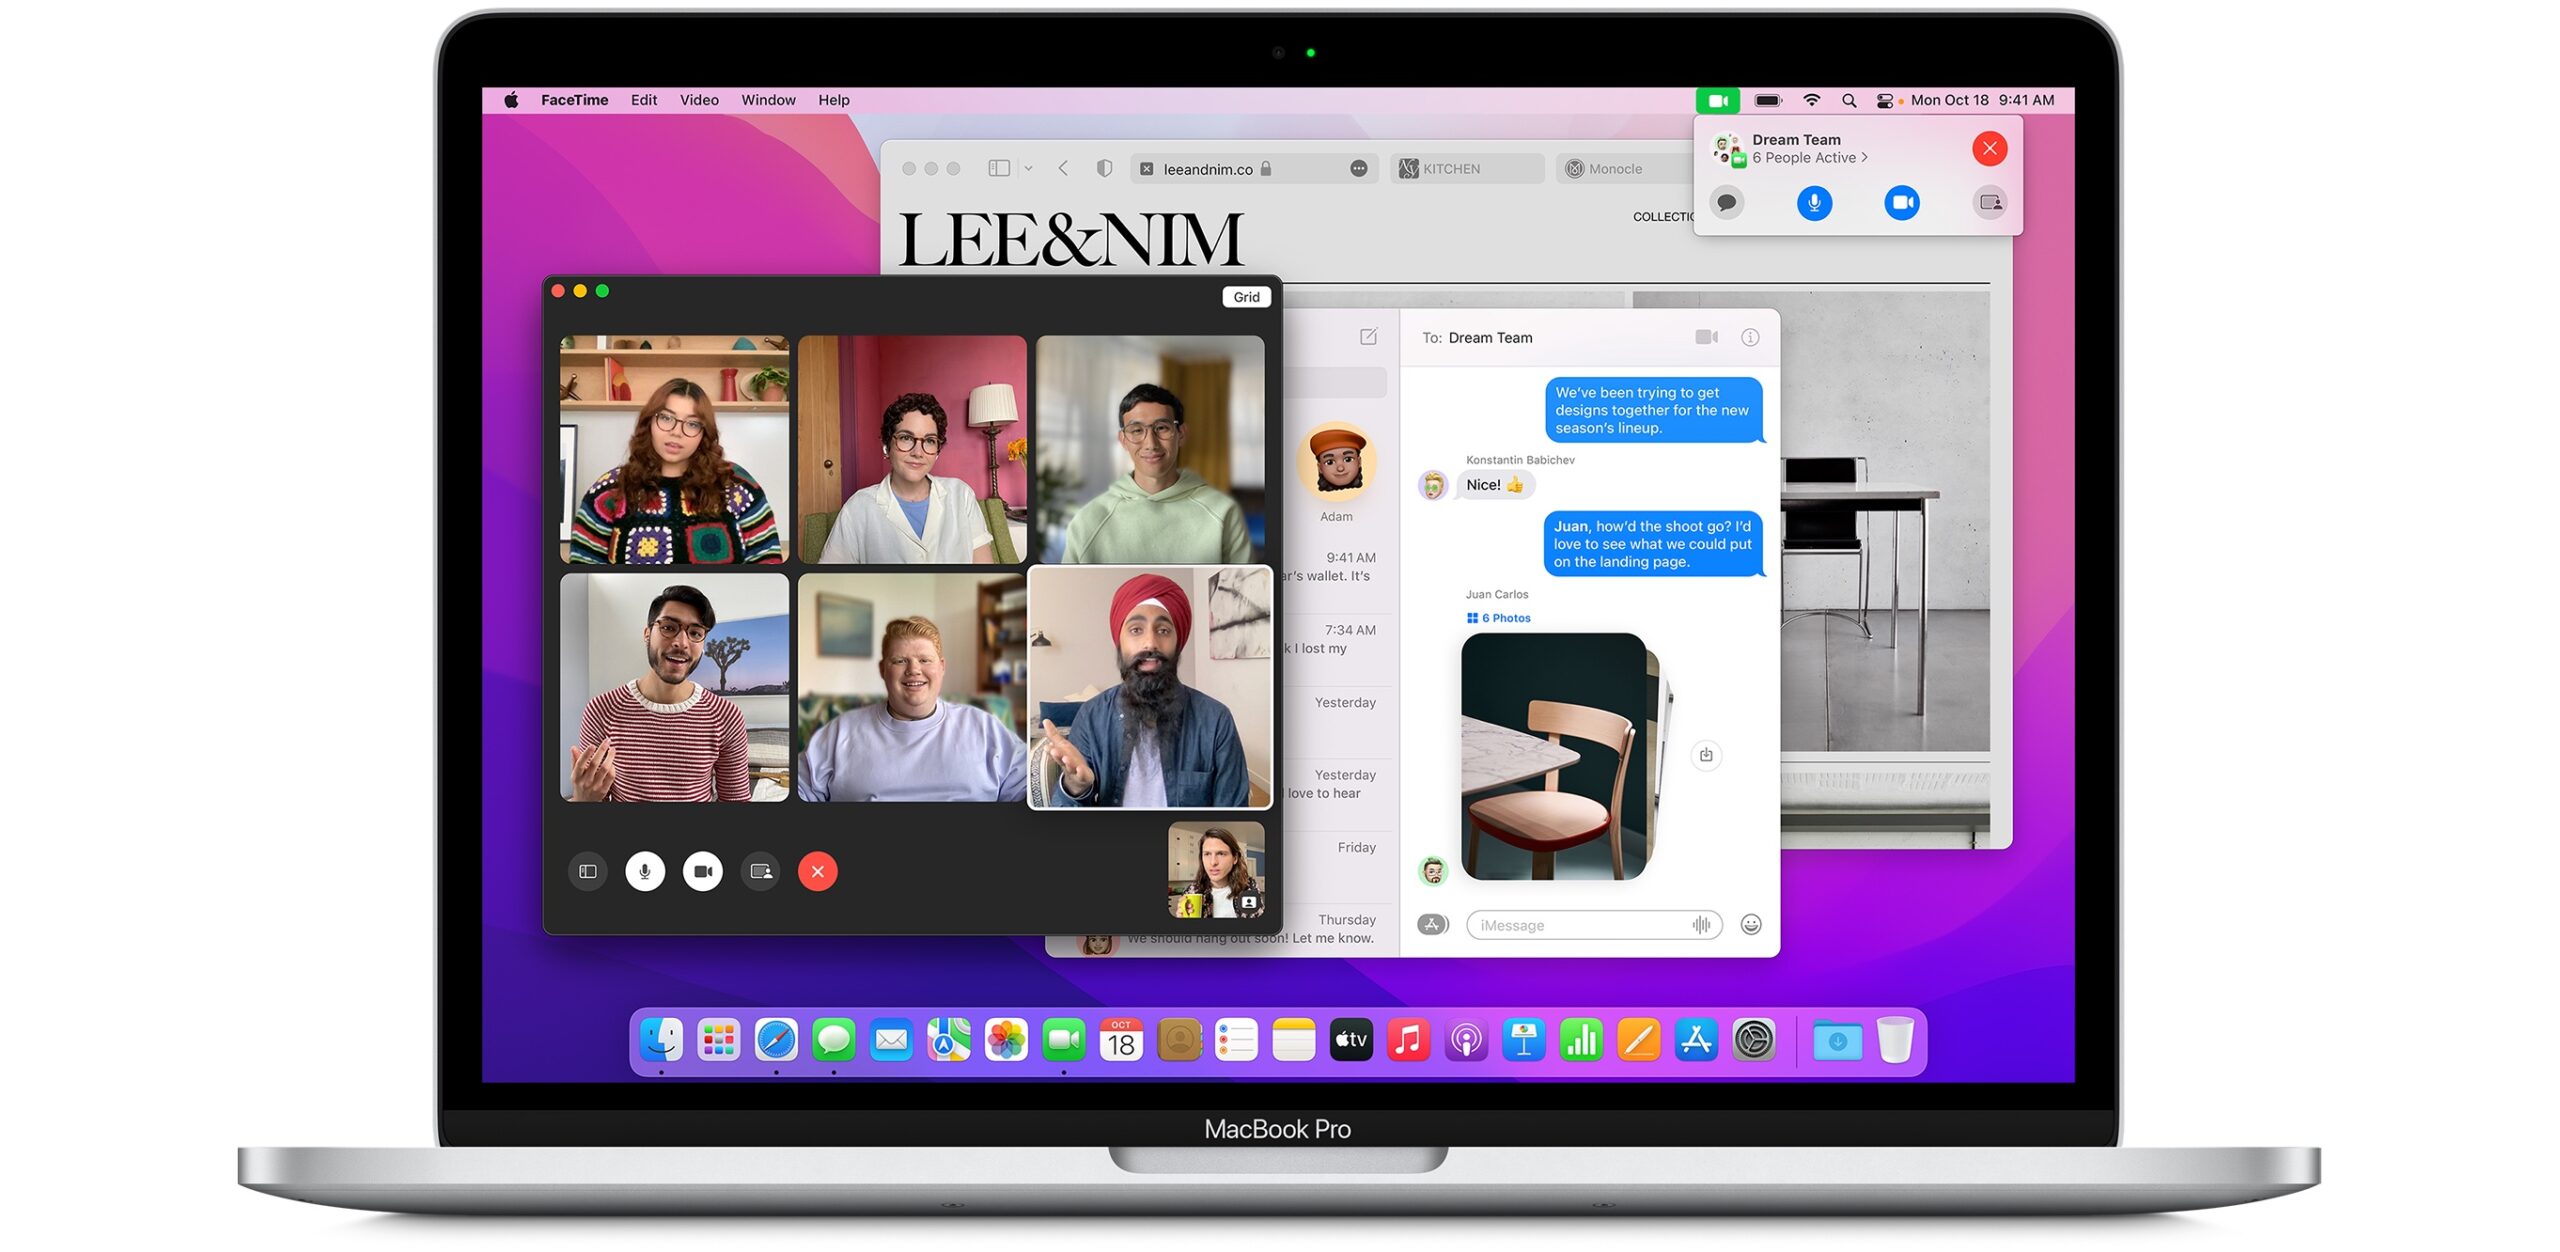Turn off camera in FaceTime window

pyautogui.click(x=703, y=871)
